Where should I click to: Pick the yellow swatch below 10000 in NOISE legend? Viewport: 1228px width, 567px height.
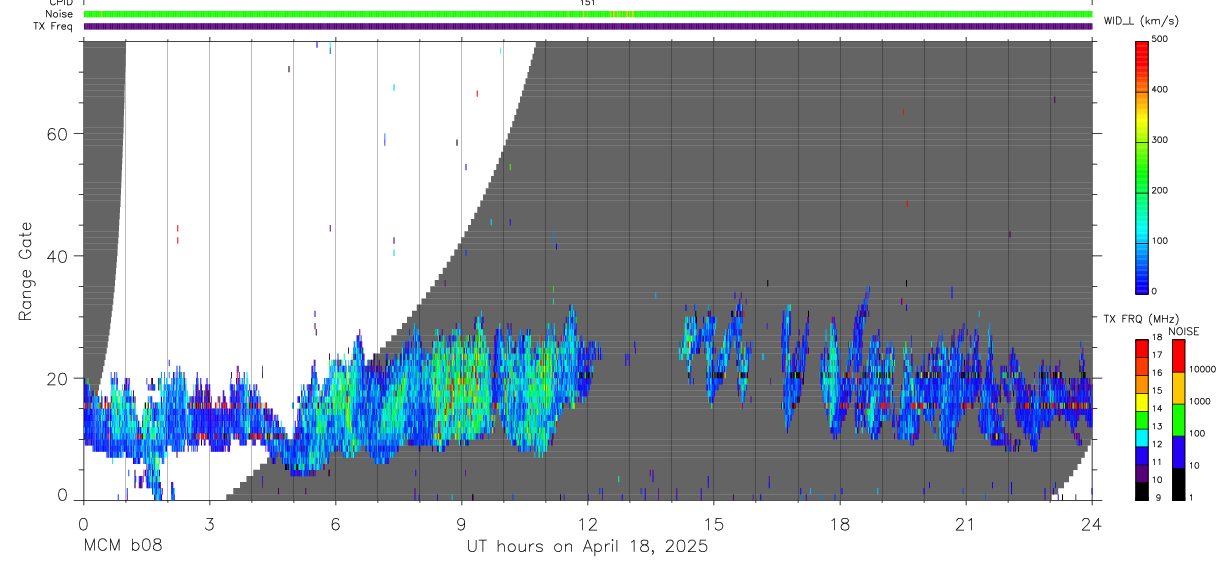click(x=1178, y=388)
